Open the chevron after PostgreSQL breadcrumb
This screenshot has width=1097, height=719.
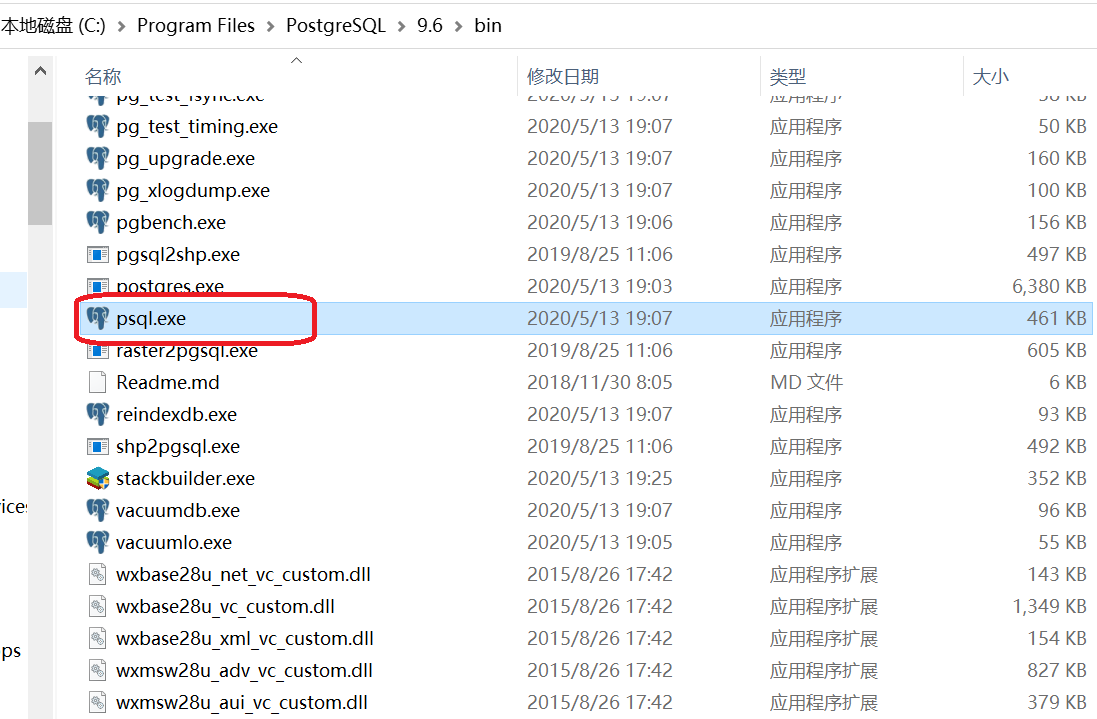(x=398, y=25)
